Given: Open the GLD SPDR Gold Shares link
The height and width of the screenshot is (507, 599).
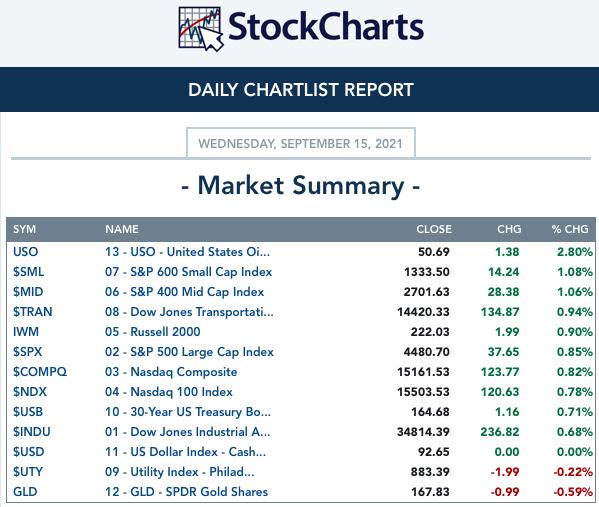Looking at the screenshot, I should pyautogui.click(x=186, y=492).
